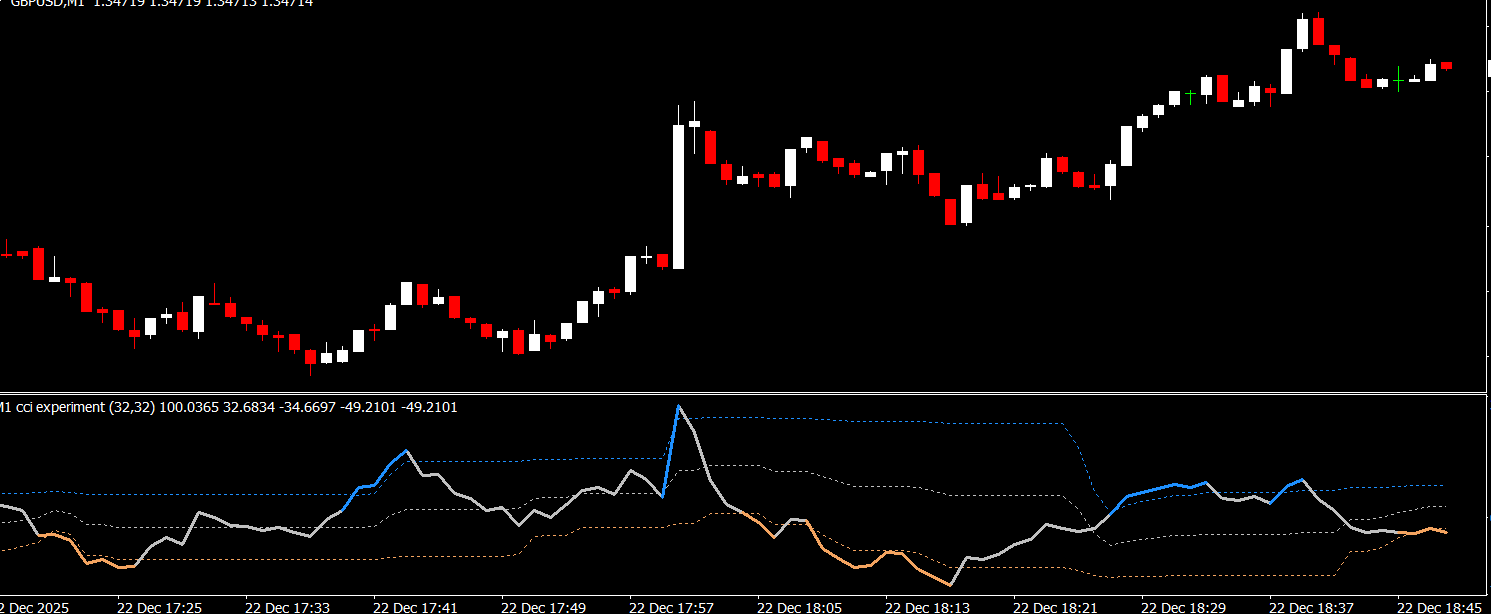Select the lowest gray trough of the CCI line

pos(951,586)
